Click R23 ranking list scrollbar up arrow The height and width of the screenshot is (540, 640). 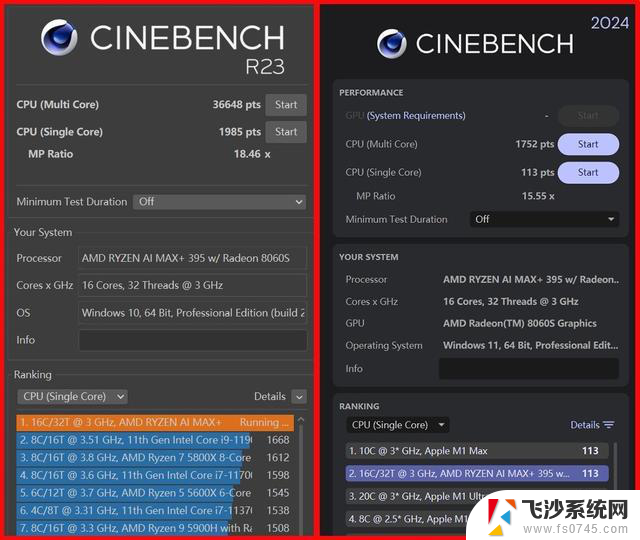[x=301, y=420]
